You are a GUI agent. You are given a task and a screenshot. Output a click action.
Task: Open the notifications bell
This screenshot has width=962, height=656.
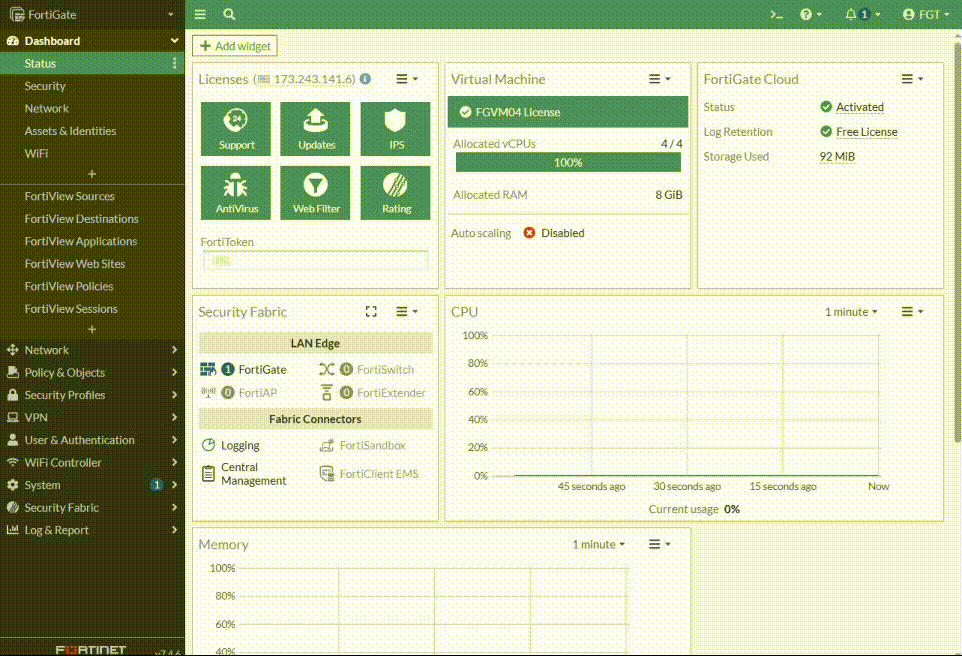coord(852,15)
